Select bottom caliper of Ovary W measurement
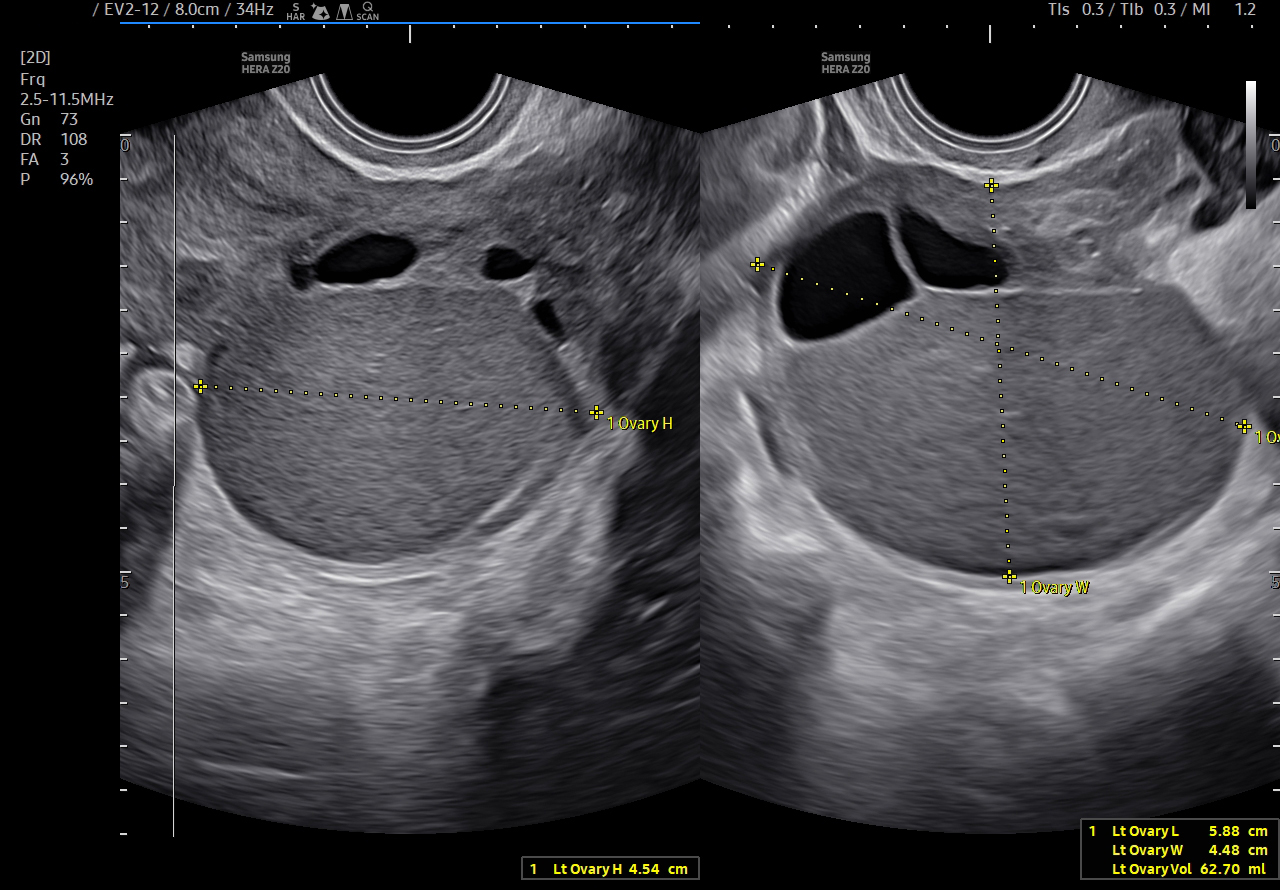Viewport: 1280px width, 890px height. [x=1009, y=577]
